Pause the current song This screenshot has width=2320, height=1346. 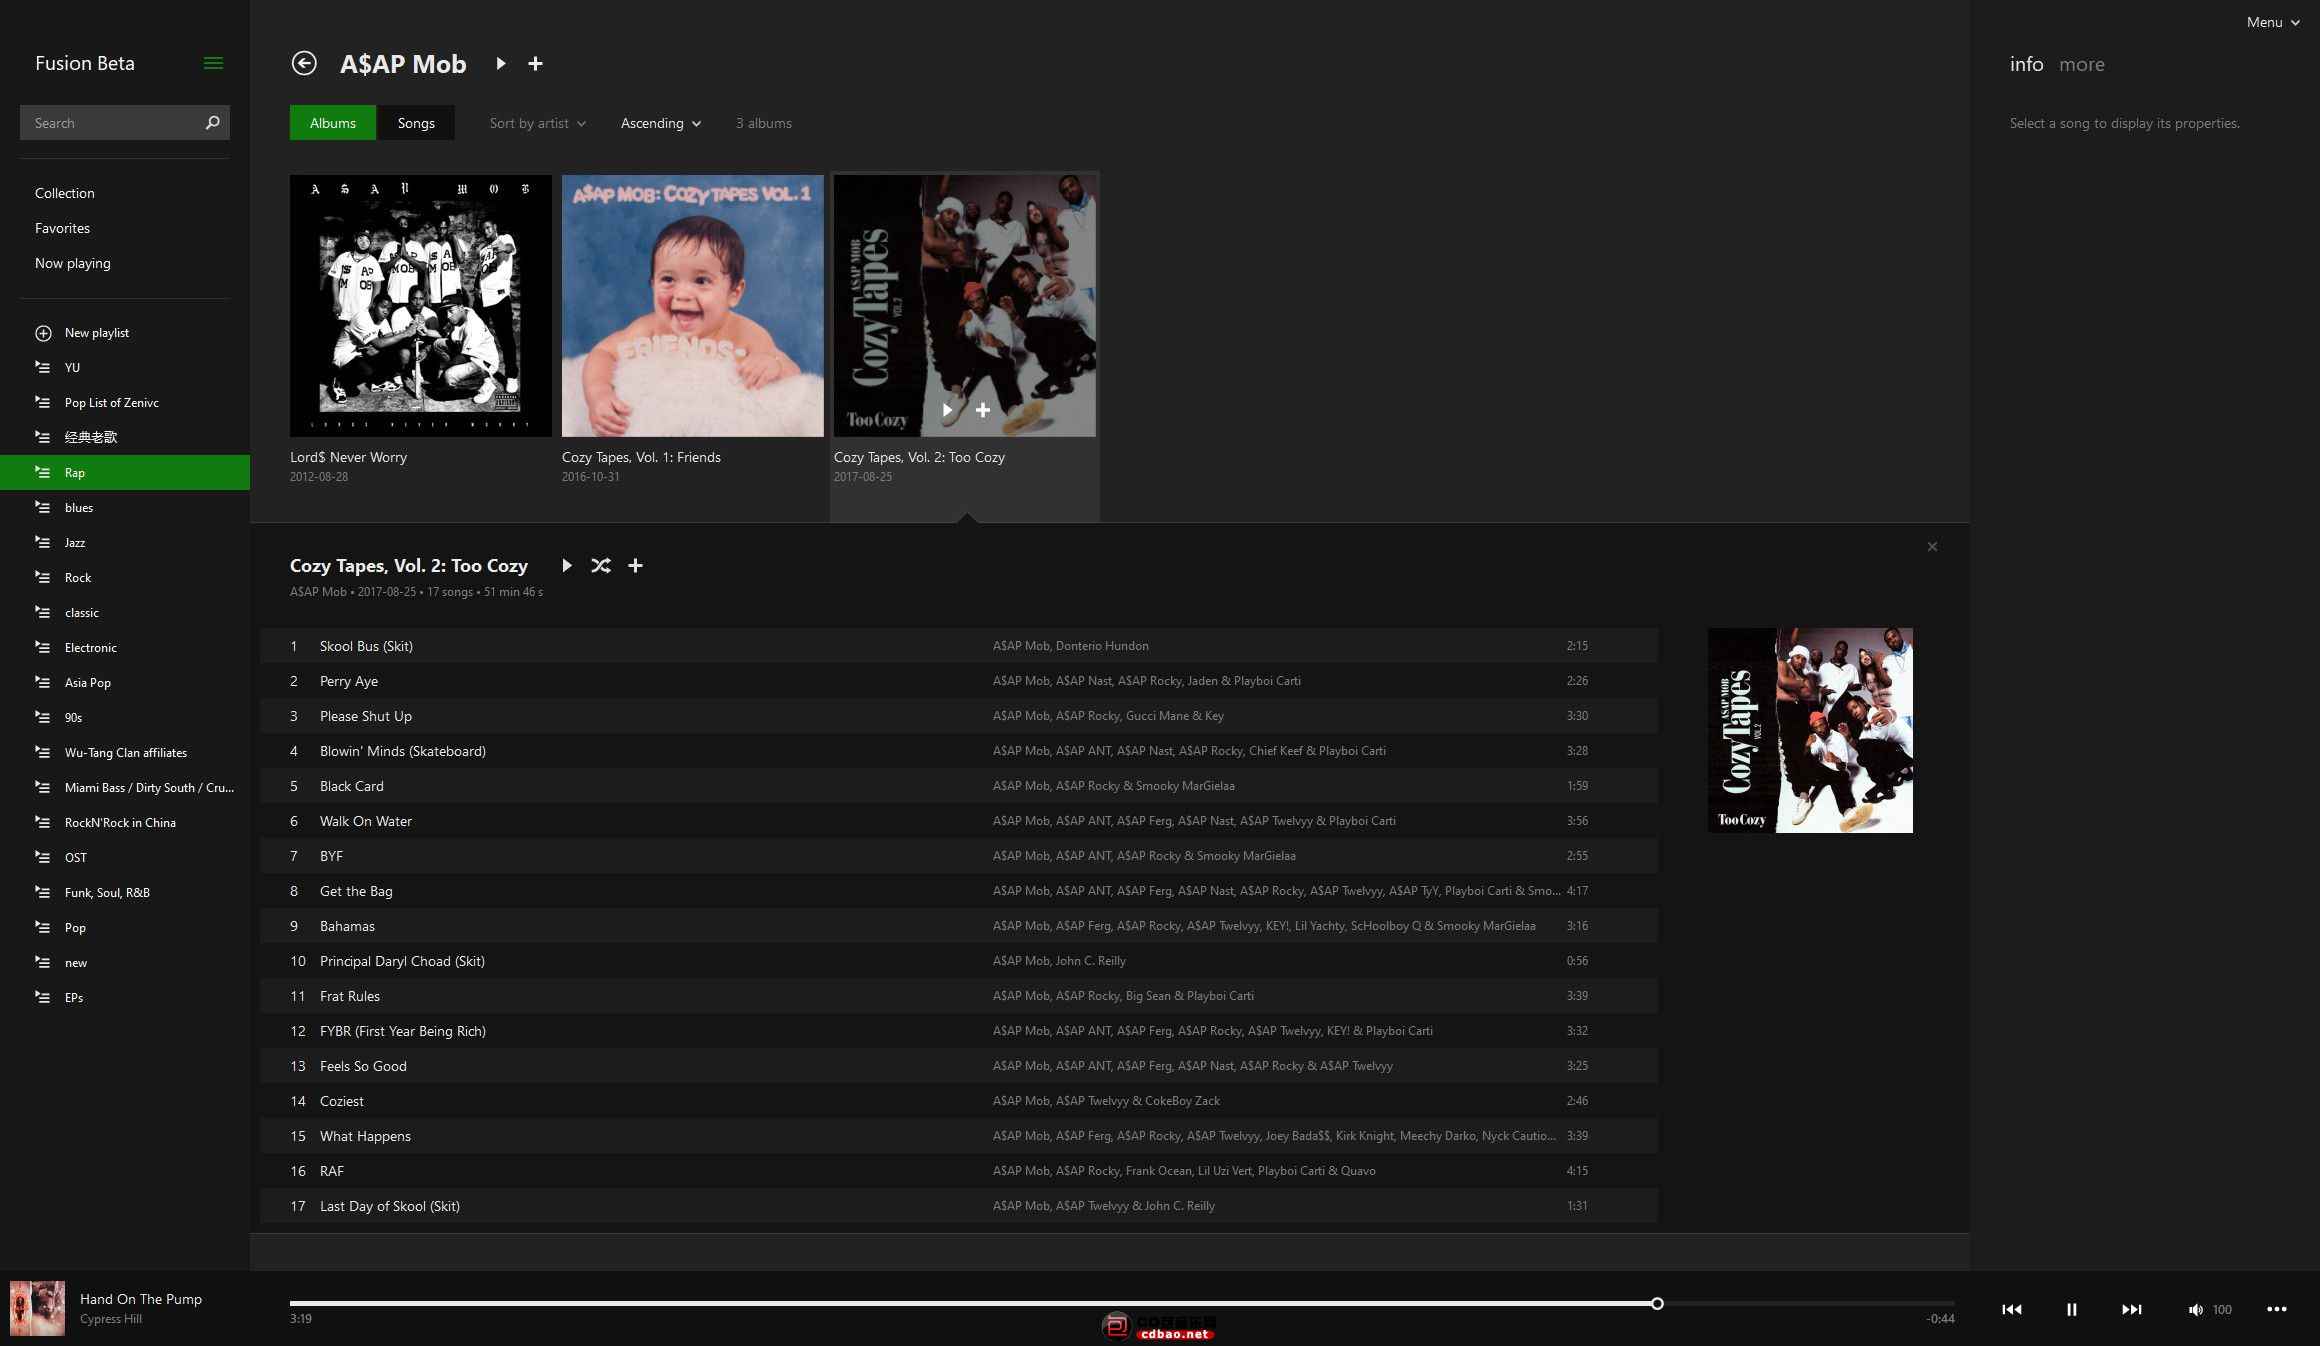click(x=2072, y=1309)
